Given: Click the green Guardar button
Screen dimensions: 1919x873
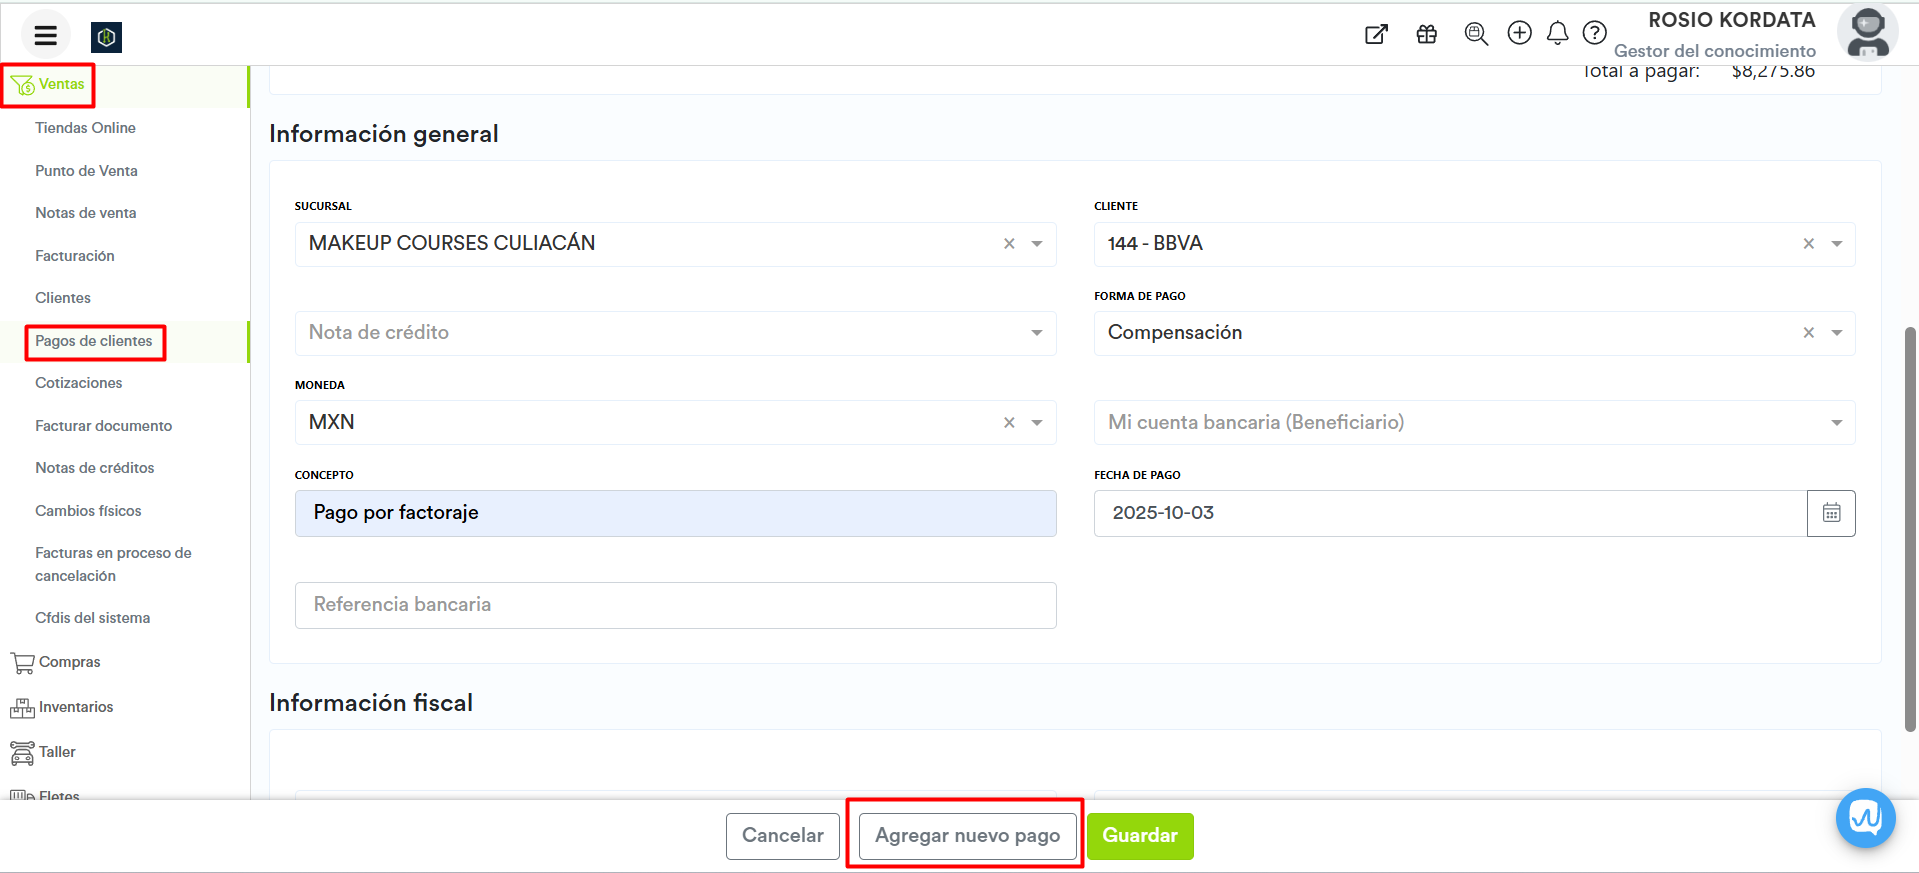Looking at the screenshot, I should tap(1139, 836).
